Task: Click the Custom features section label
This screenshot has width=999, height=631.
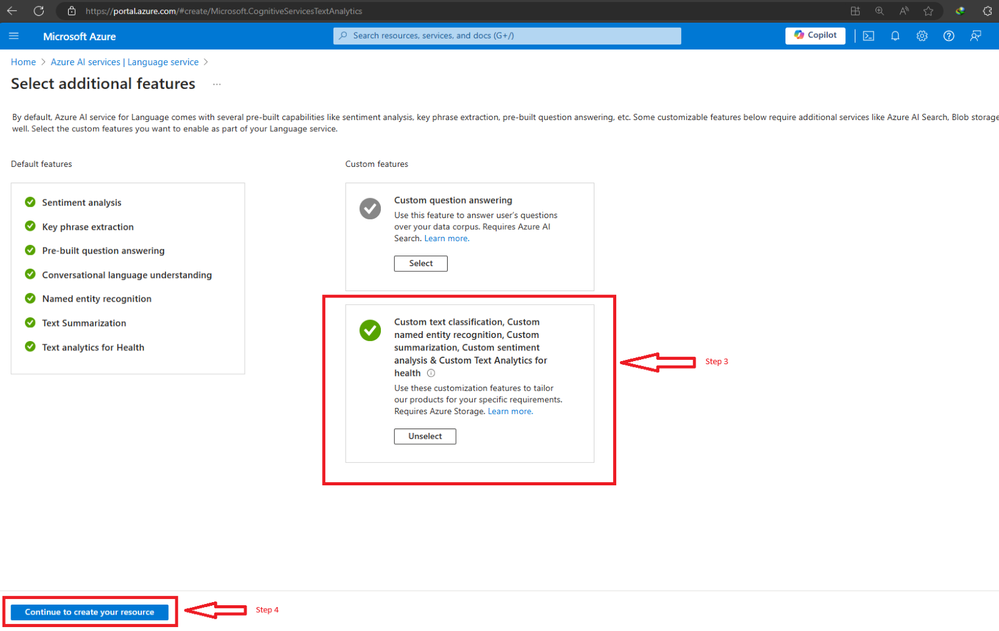Action: pyautogui.click(x=377, y=164)
